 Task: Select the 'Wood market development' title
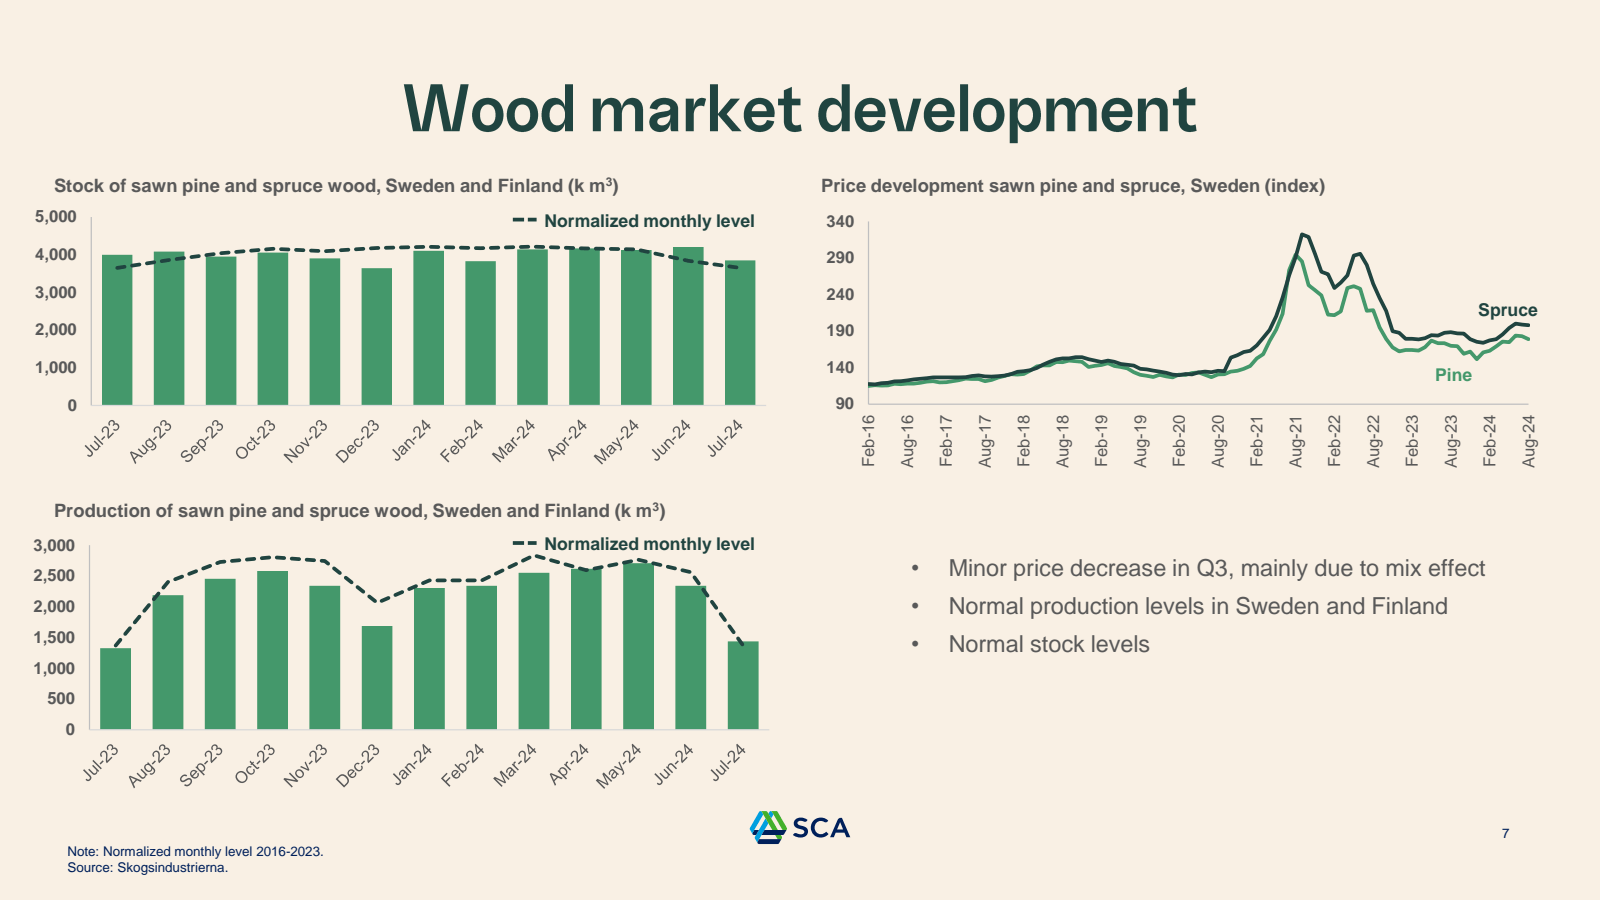(800, 109)
